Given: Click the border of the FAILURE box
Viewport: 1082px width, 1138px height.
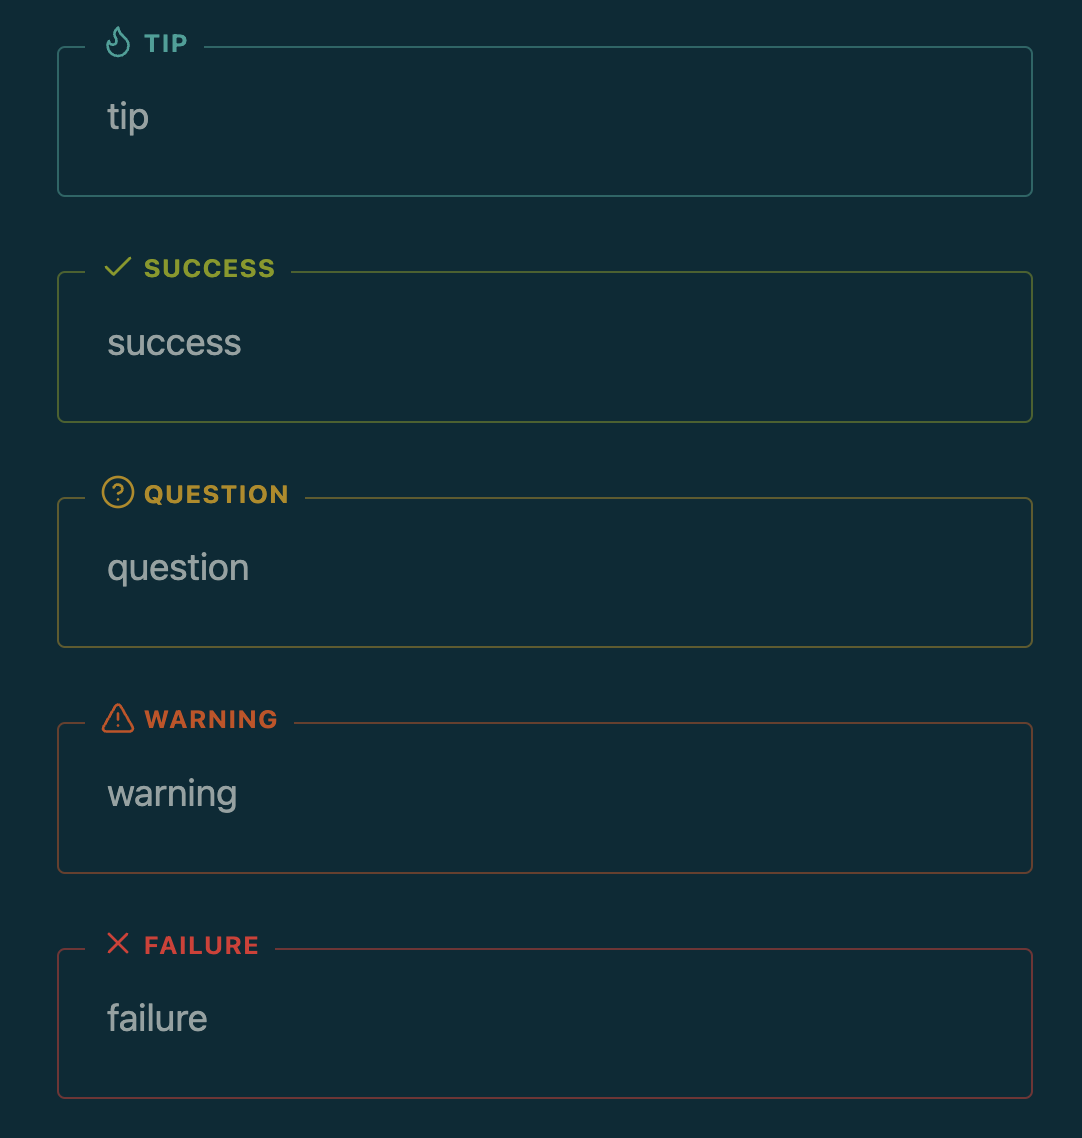Looking at the screenshot, I should coord(545,1097).
